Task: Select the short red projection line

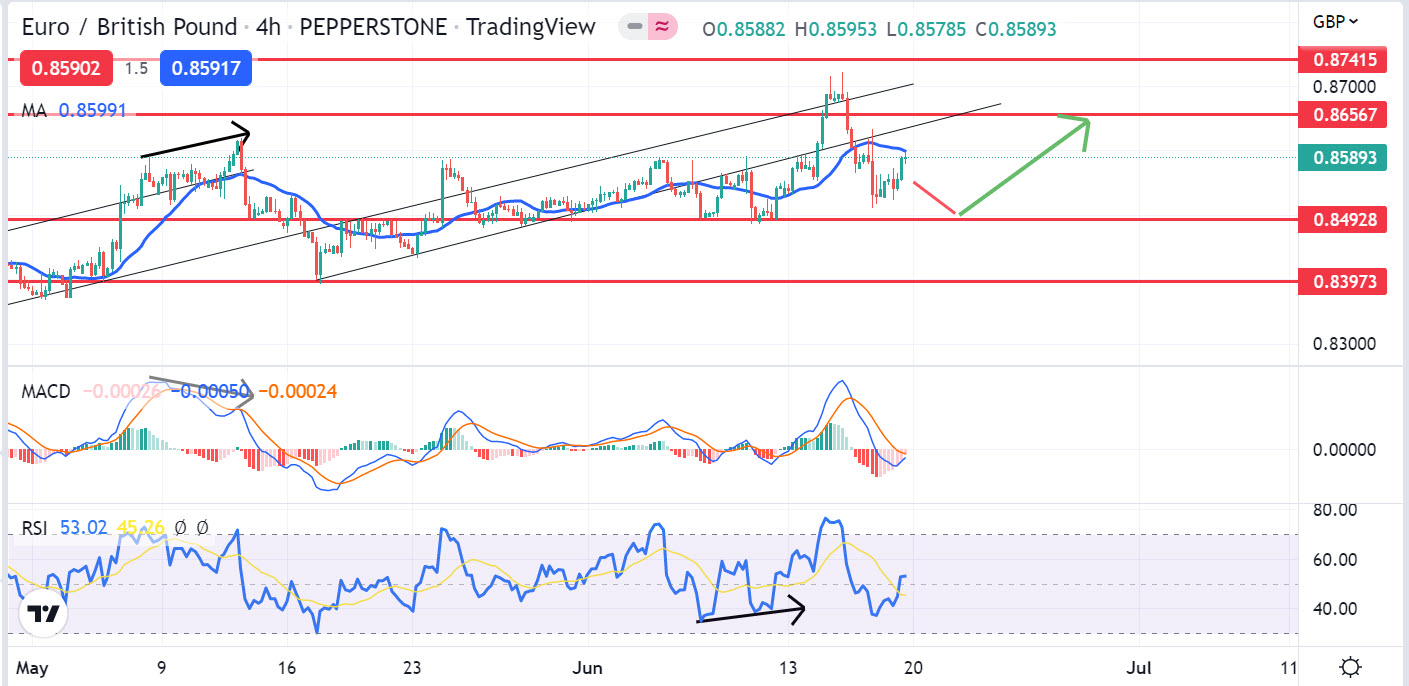Action: pos(935,198)
